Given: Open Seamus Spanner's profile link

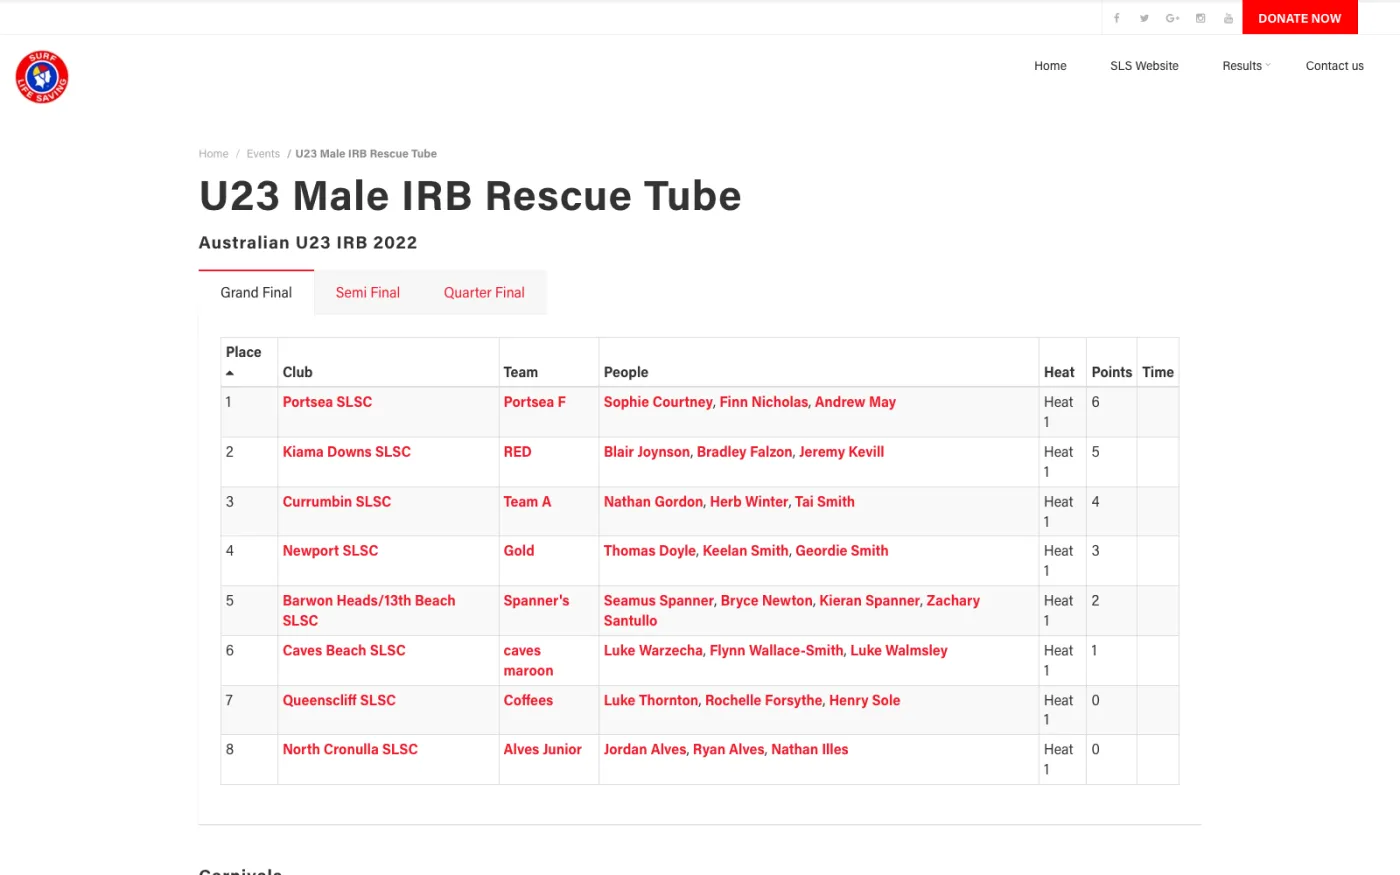Looking at the screenshot, I should (658, 601).
